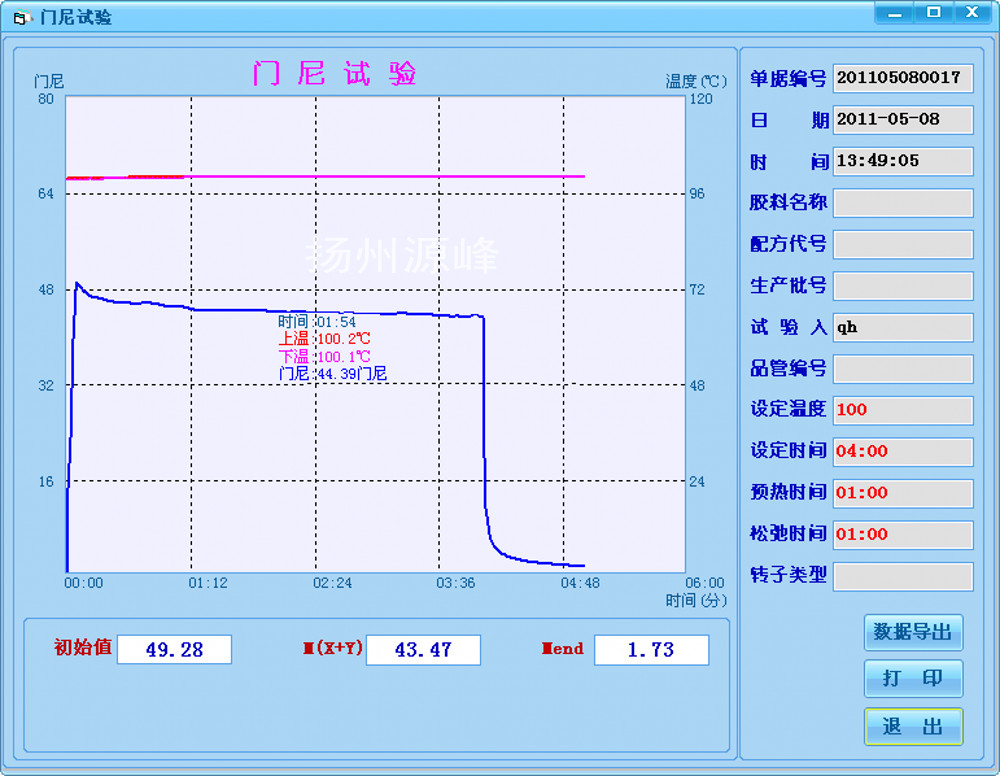Image resolution: width=1000 pixels, height=776 pixels.
Task: Click the tooltip line 时间:01:54
Action: (317, 321)
